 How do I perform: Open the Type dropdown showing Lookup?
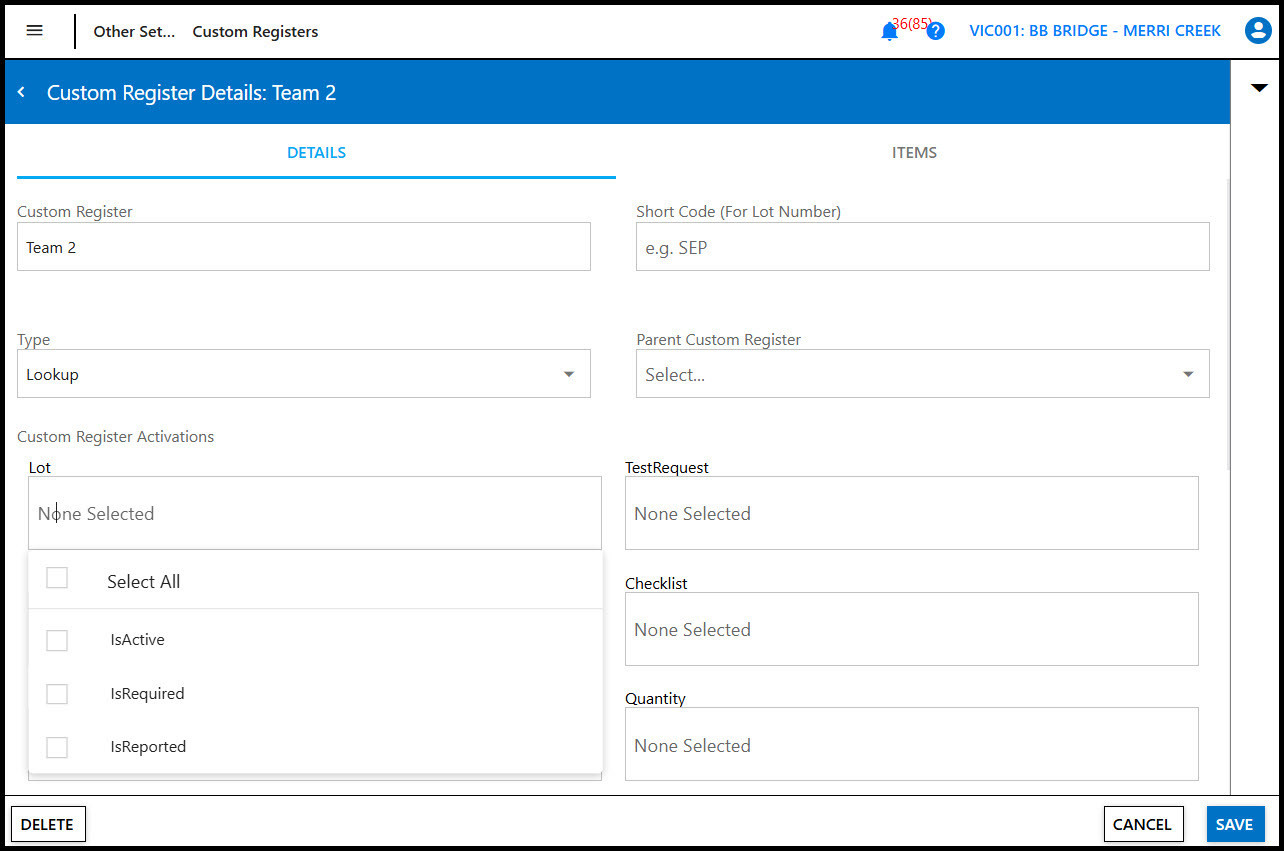pyautogui.click(x=304, y=374)
